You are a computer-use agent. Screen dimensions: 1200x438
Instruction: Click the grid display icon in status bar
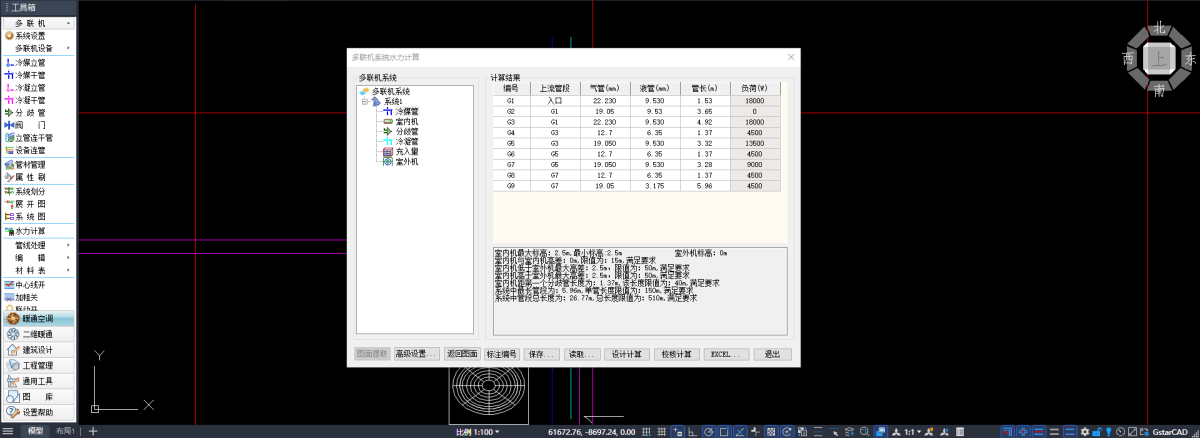pyautogui.click(x=660, y=431)
